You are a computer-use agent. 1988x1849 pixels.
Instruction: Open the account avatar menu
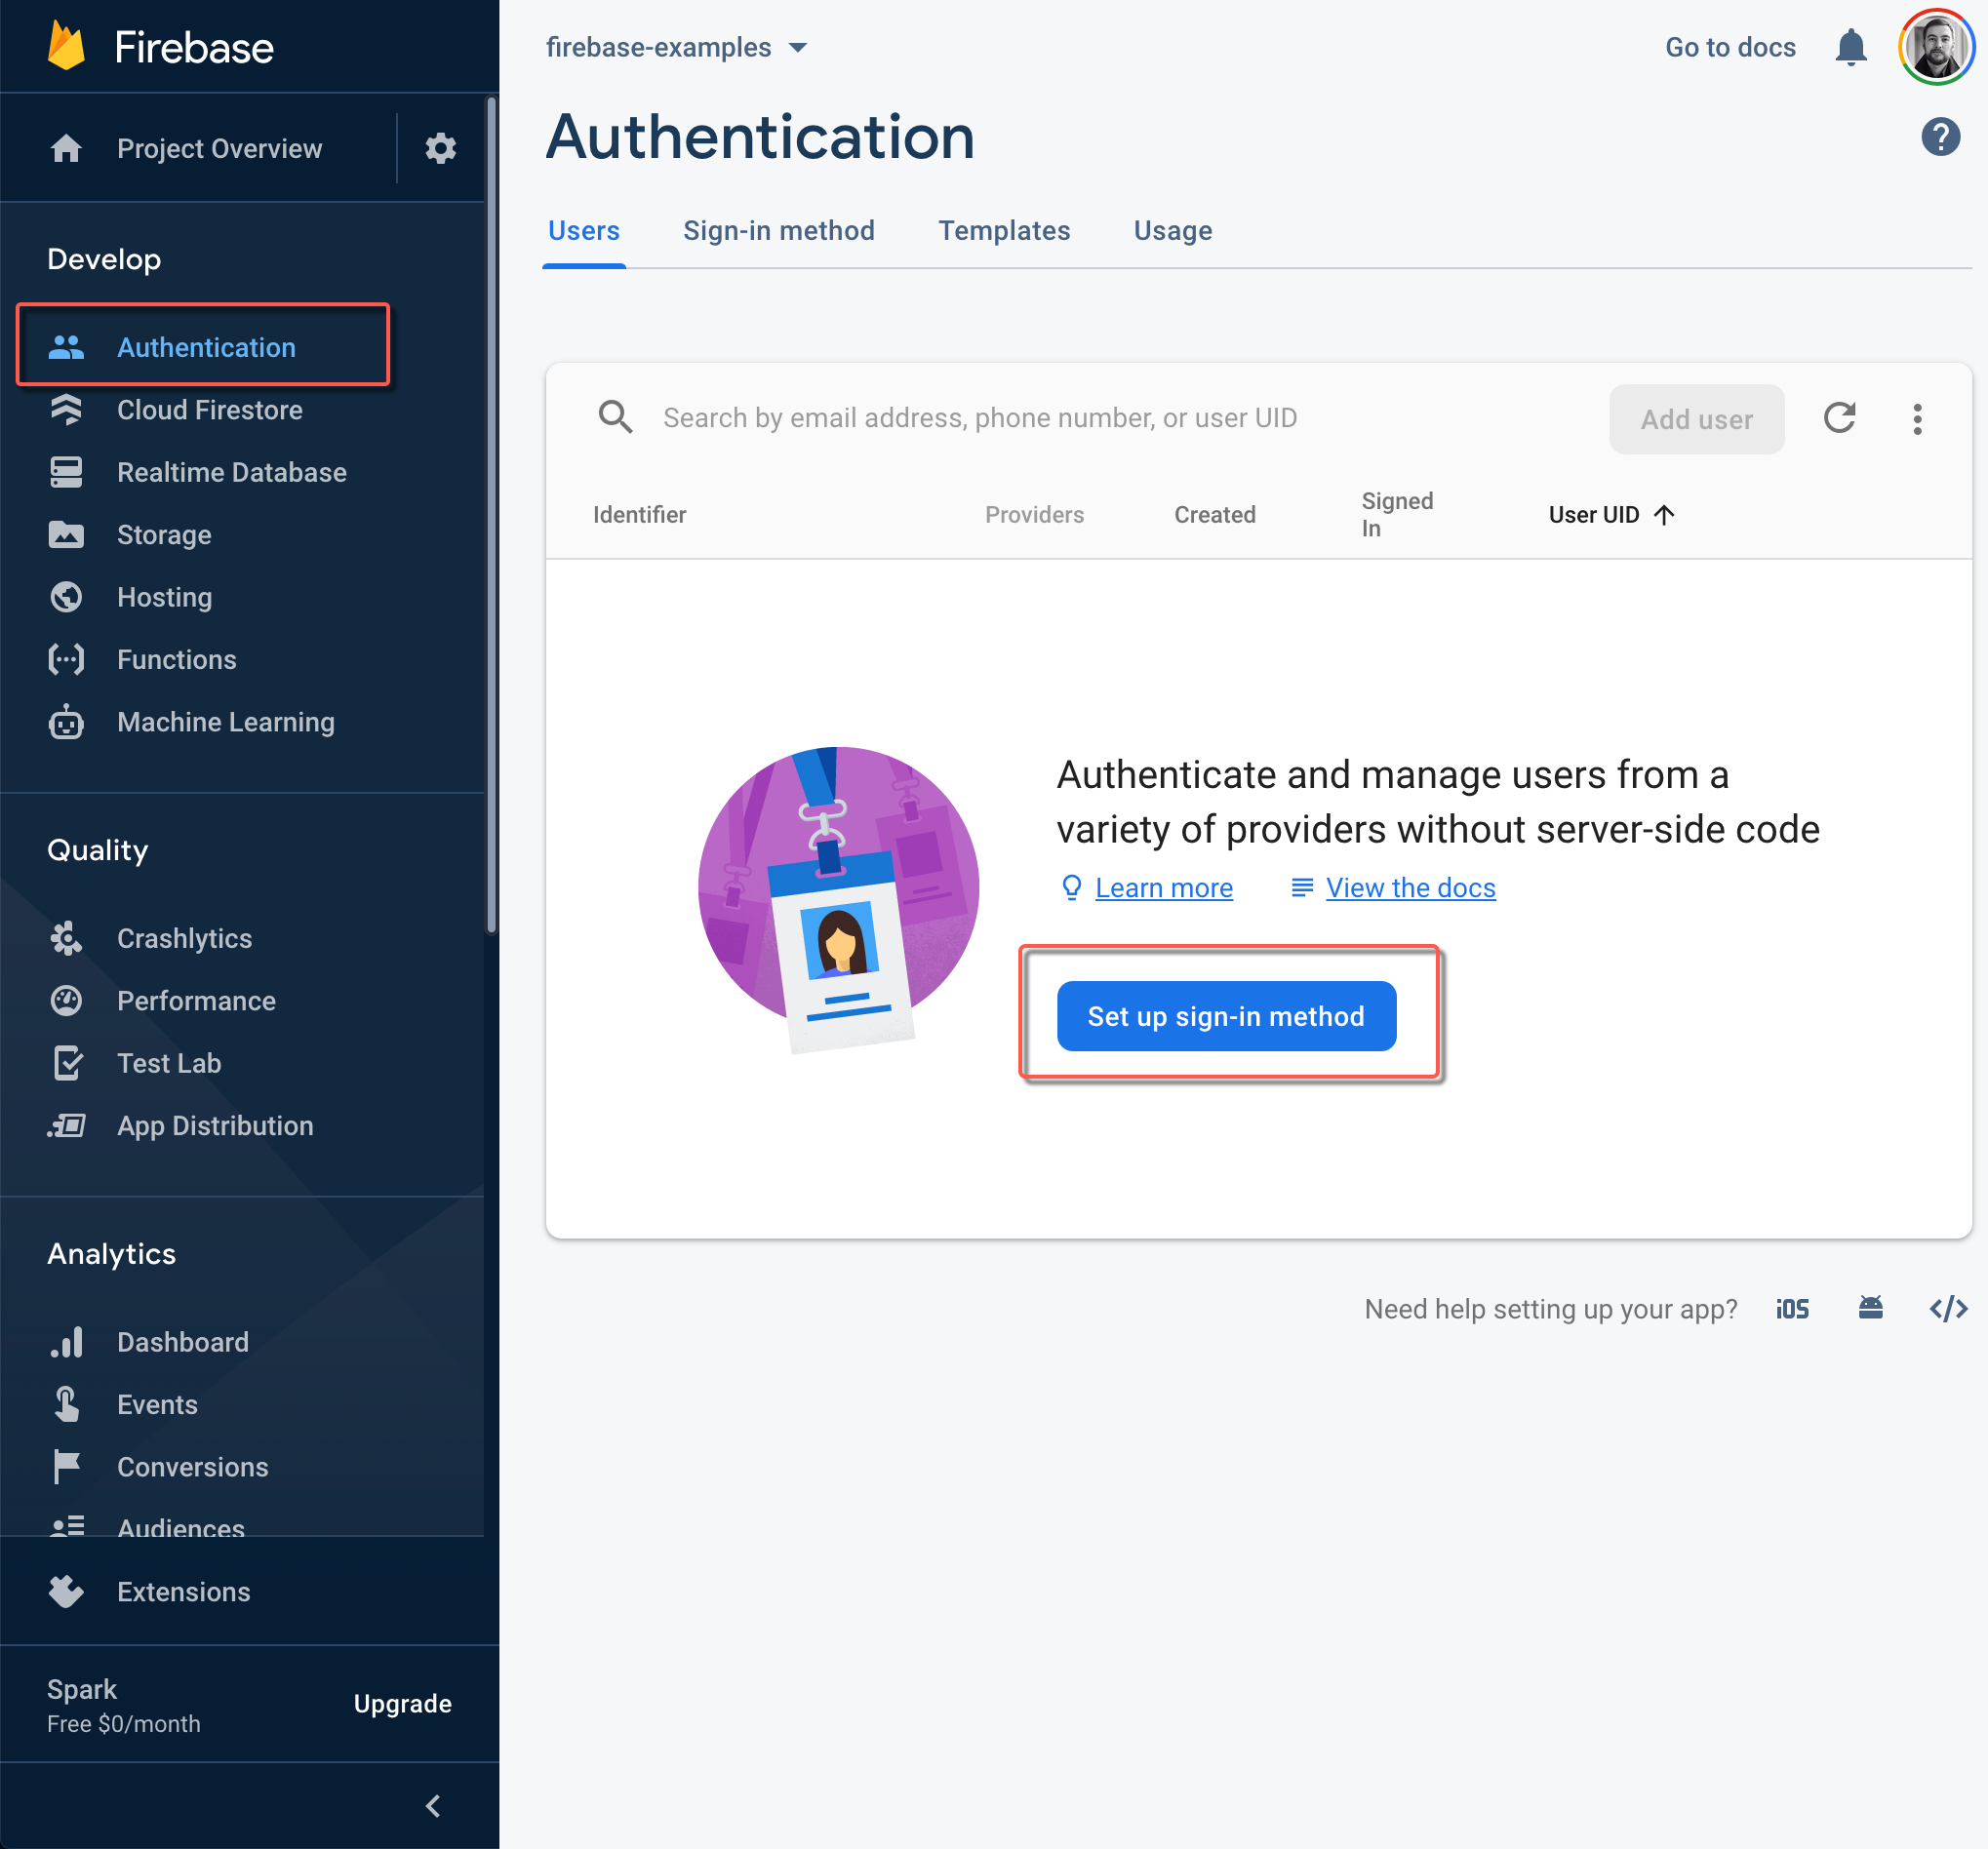click(x=1936, y=47)
